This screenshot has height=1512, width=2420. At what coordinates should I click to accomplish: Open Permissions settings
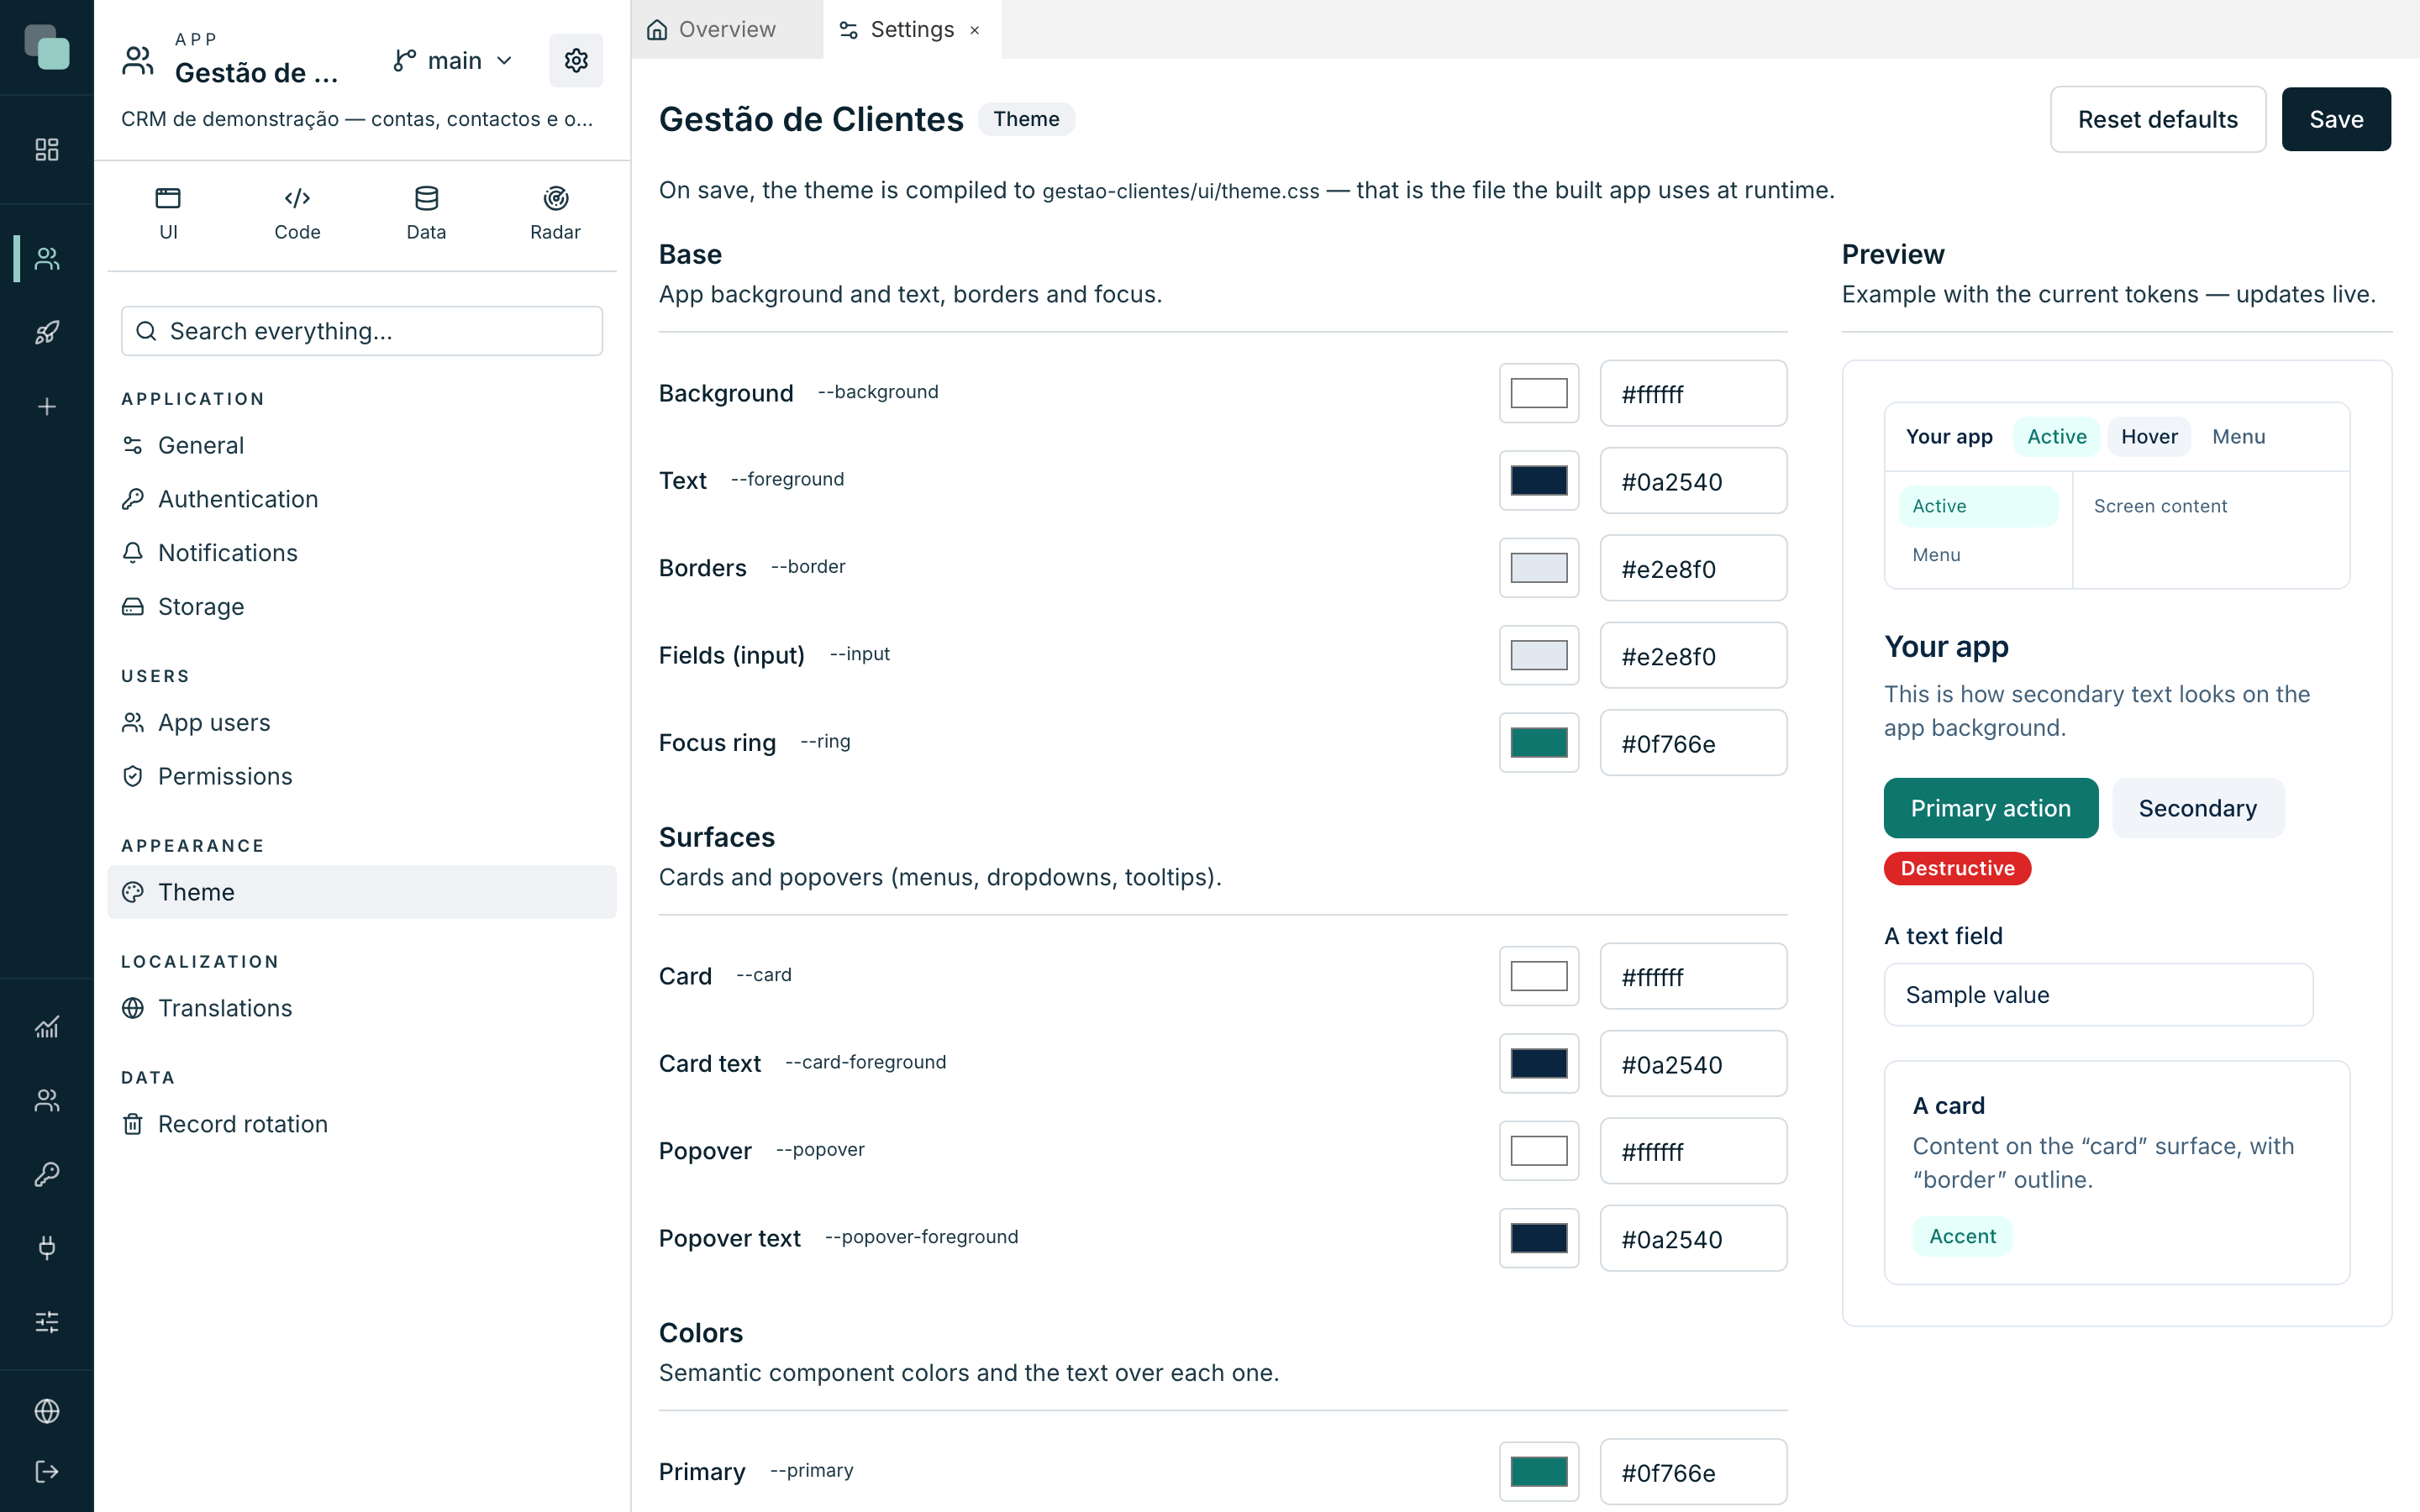362,777
